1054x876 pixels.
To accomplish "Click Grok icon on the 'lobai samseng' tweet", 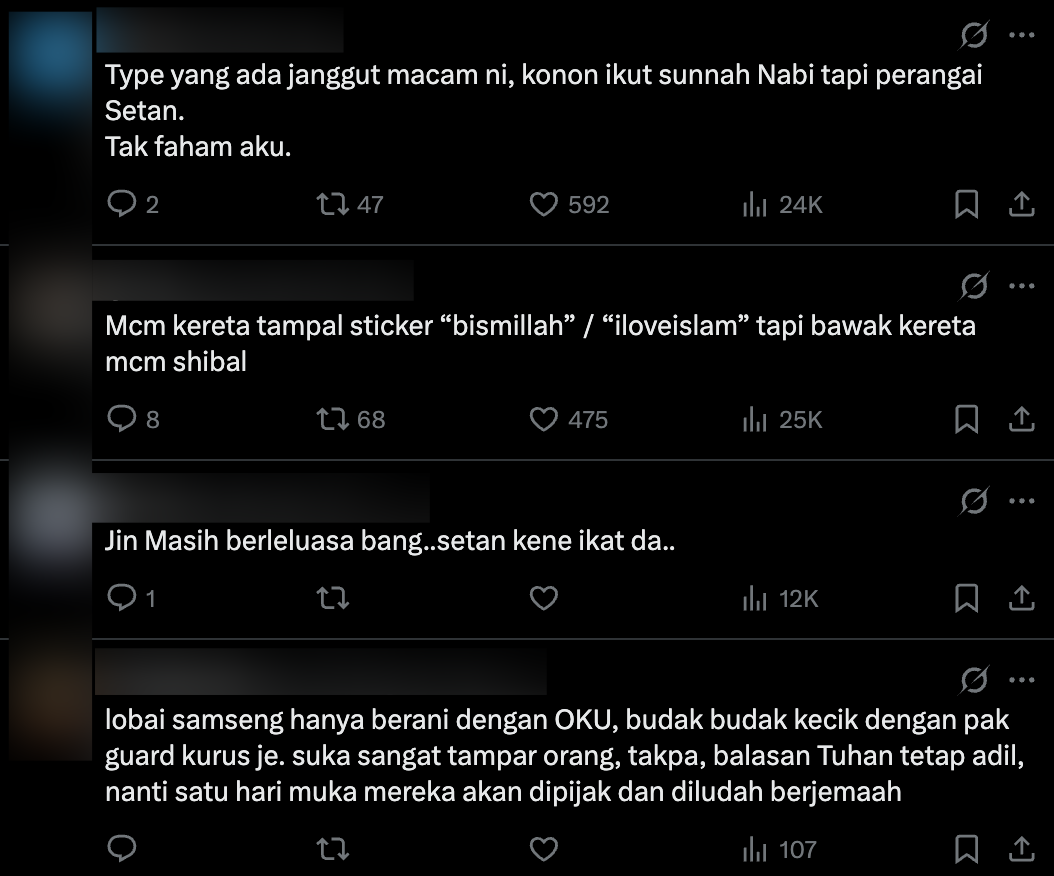I will click(974, 681).
